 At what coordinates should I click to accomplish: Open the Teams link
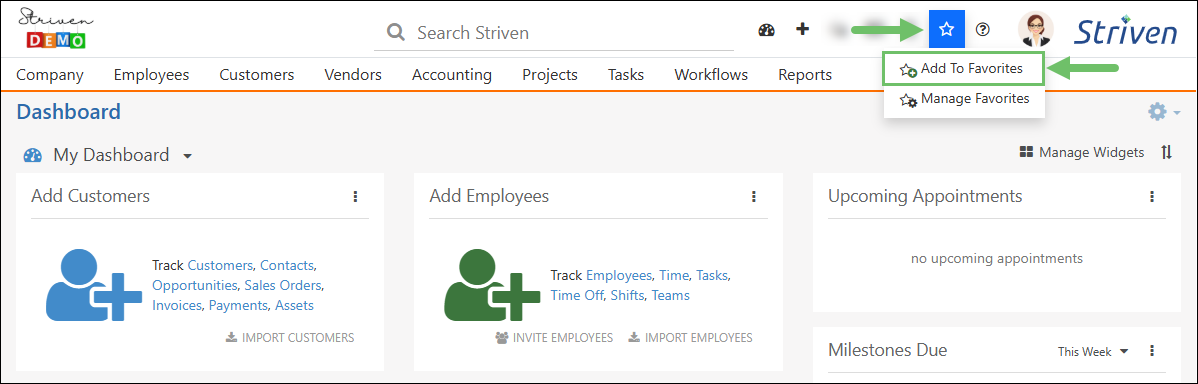click(x=671, y=295)
